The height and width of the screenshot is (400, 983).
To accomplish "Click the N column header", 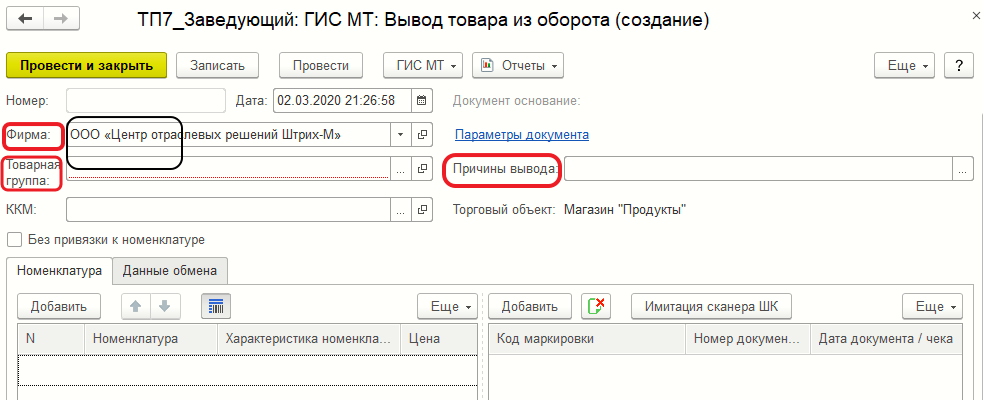I will point(51,339).
